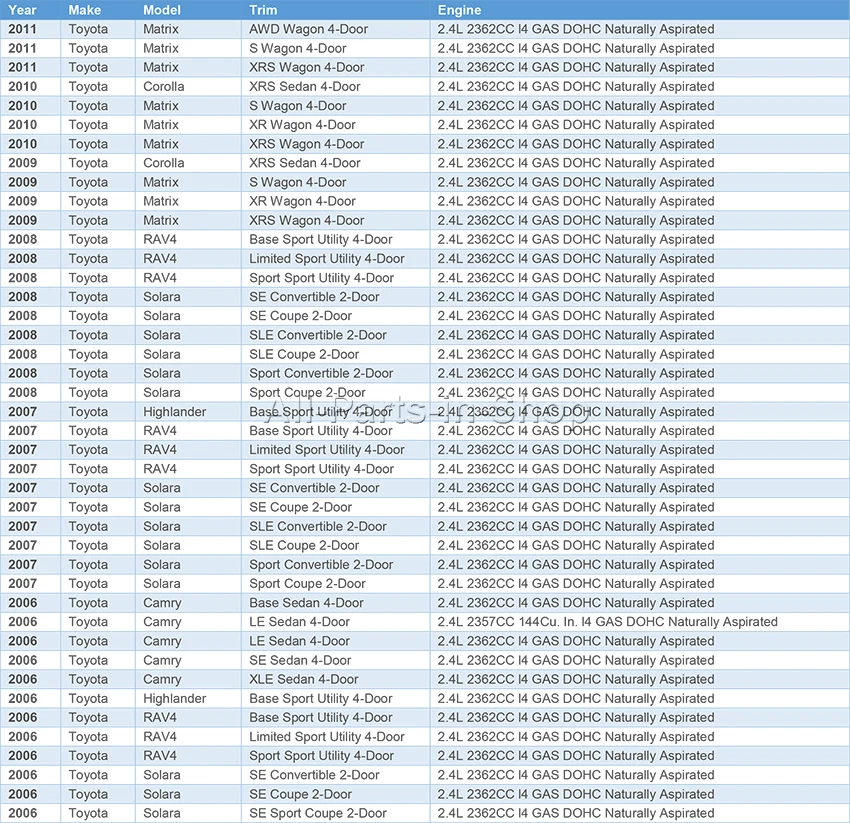
Task: Click the '2.4L 2357CC 144Cu. In.' engine cell
Action: [608, 622]
